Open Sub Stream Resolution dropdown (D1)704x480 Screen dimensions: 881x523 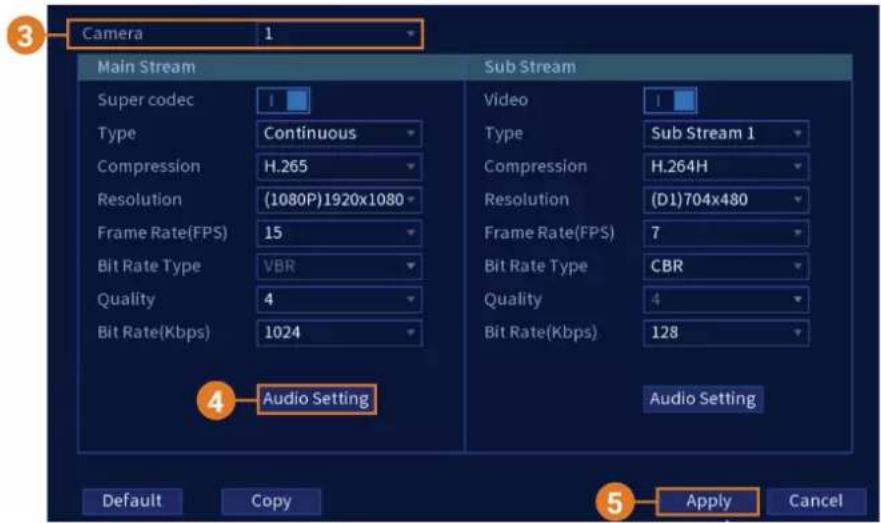tap(726, 200)
